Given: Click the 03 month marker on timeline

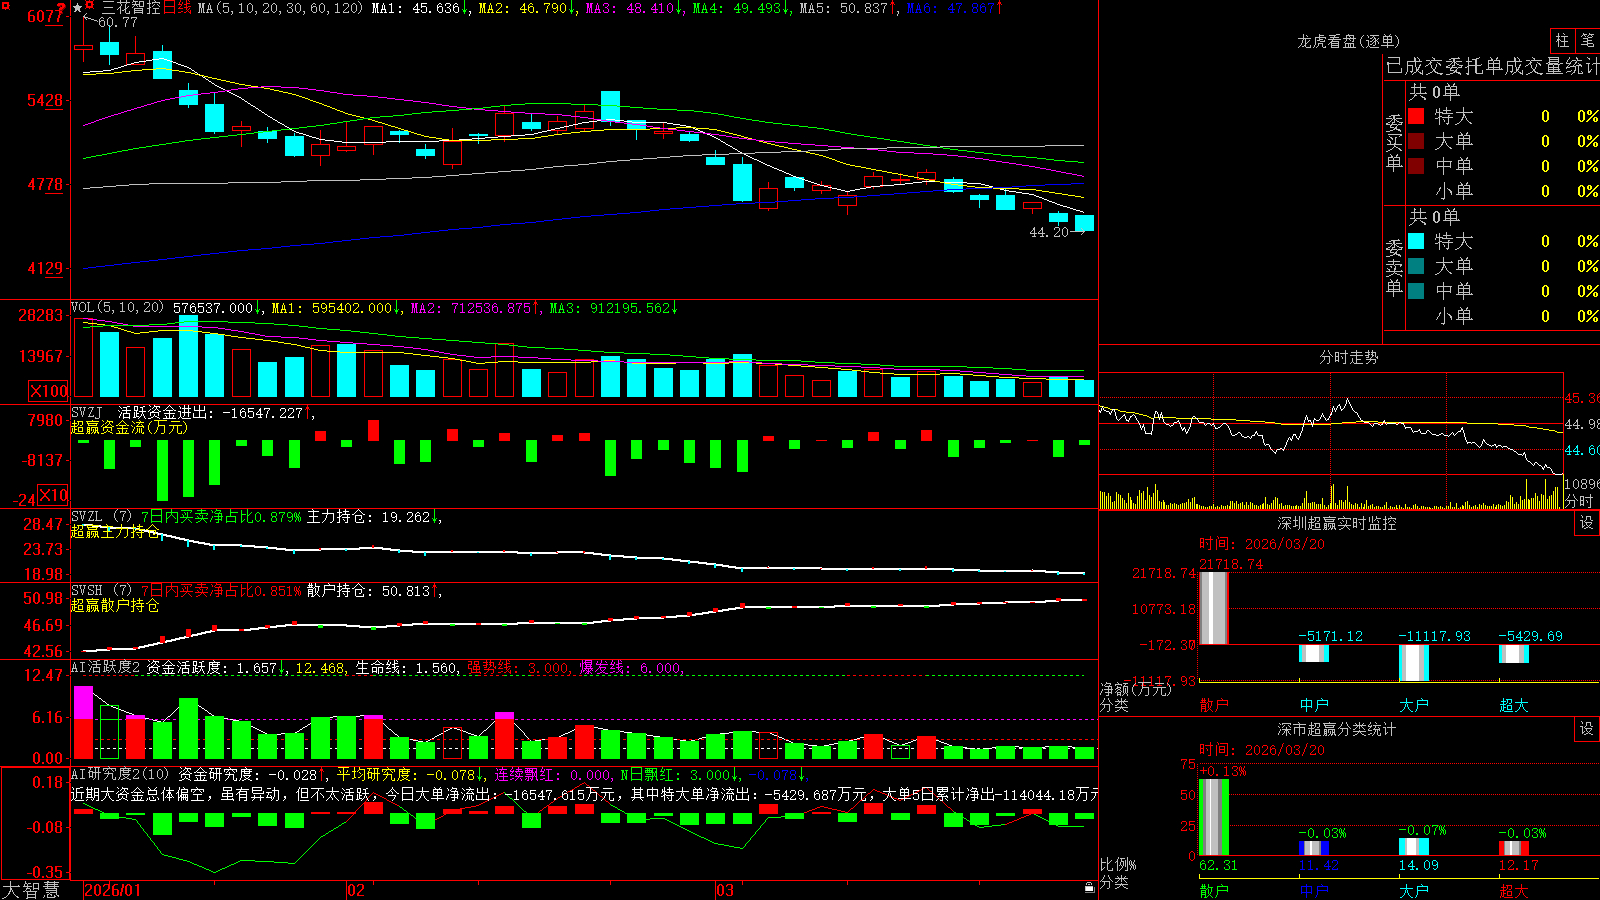Looking at the screenshot, I should 725,890.
